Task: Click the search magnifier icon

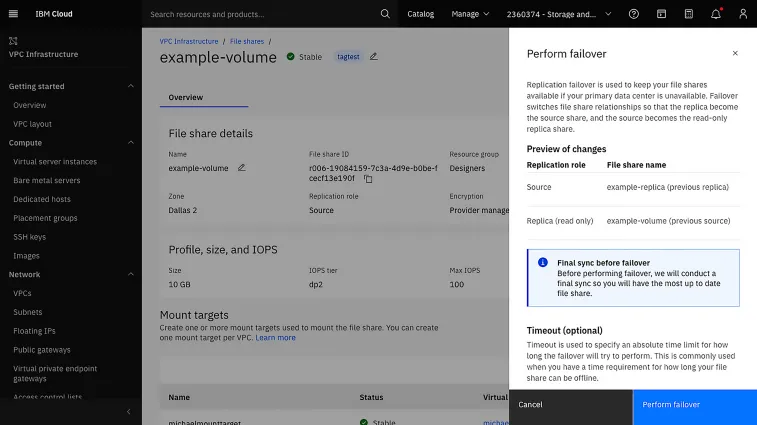Action: pos(385,14)
